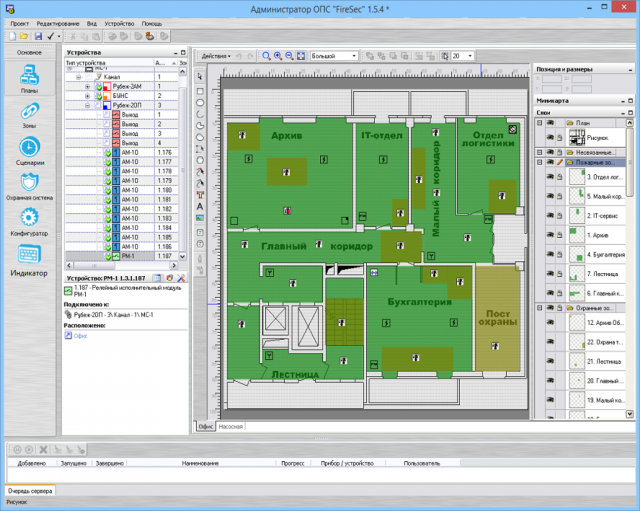Collapse the Пожарные зо layer group
Viewport: 640px width, 511px height.
(x=540, y=162)
